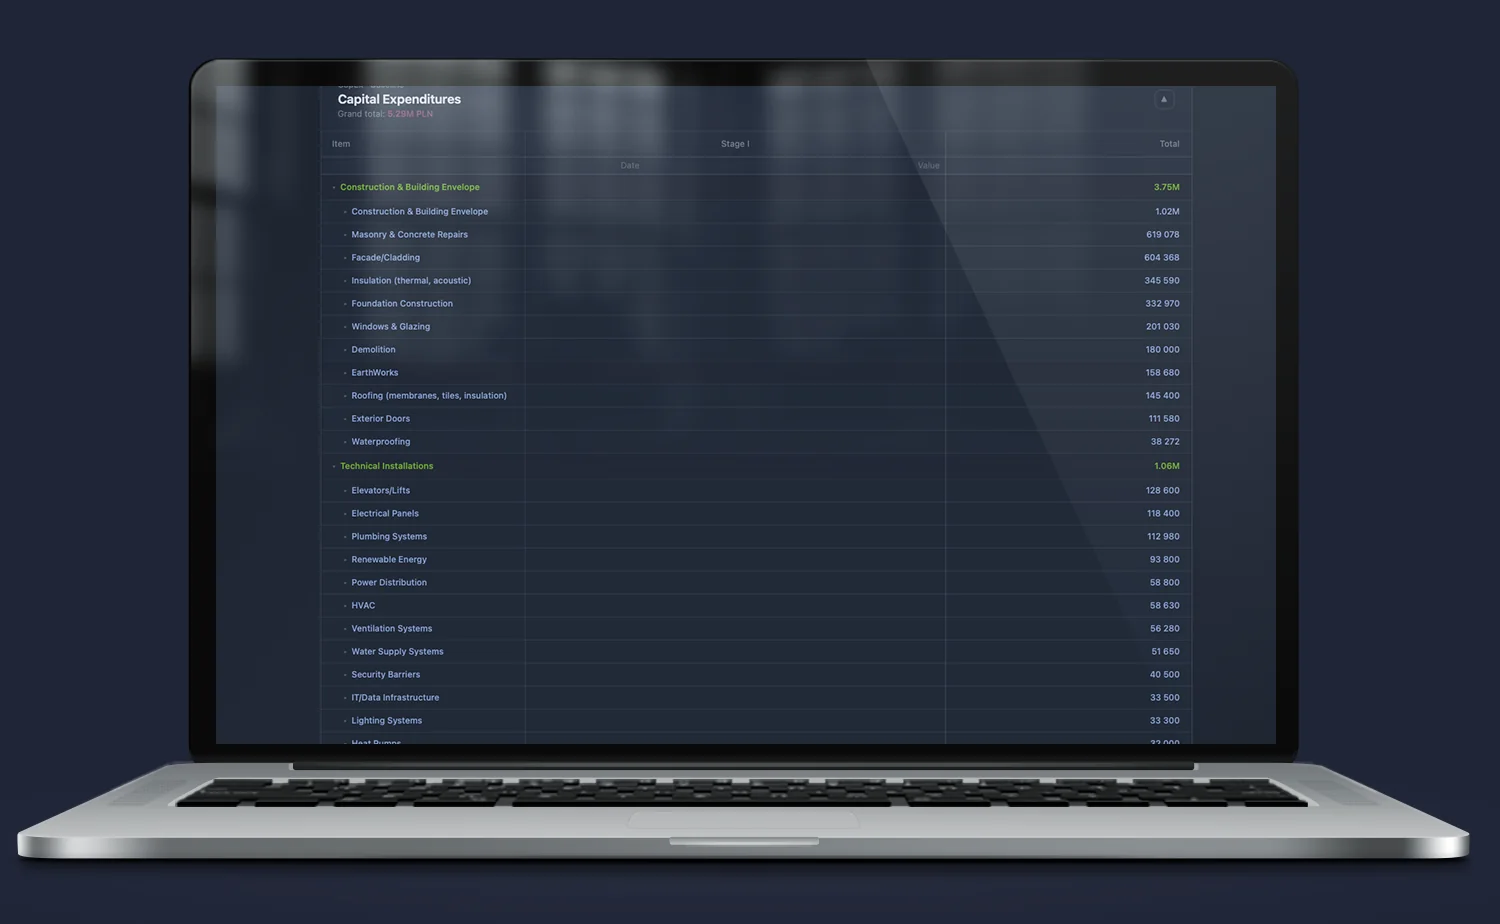Screen dimensions: 1500x924
Task: Click the 33 300 total value
Action: pyautogui.click(x=1165, y=721)
